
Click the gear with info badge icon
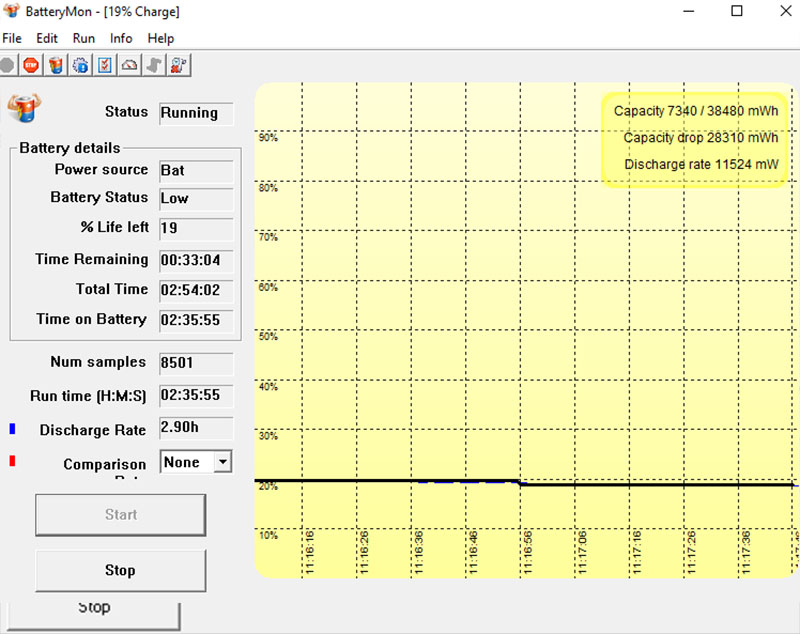80,65
